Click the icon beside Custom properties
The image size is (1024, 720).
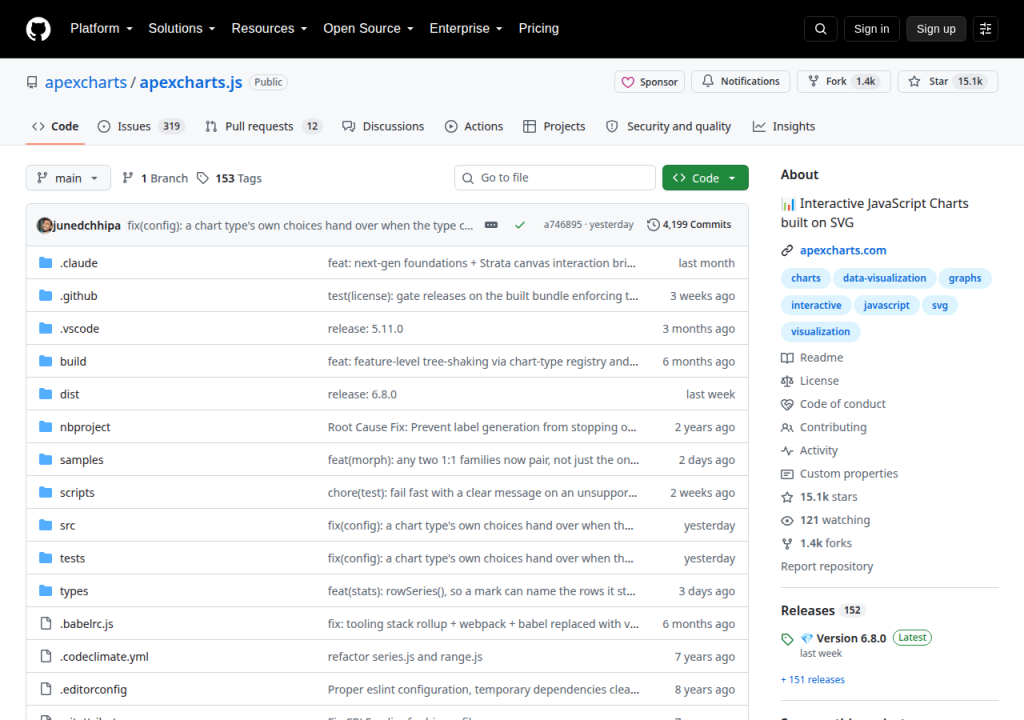787,474
